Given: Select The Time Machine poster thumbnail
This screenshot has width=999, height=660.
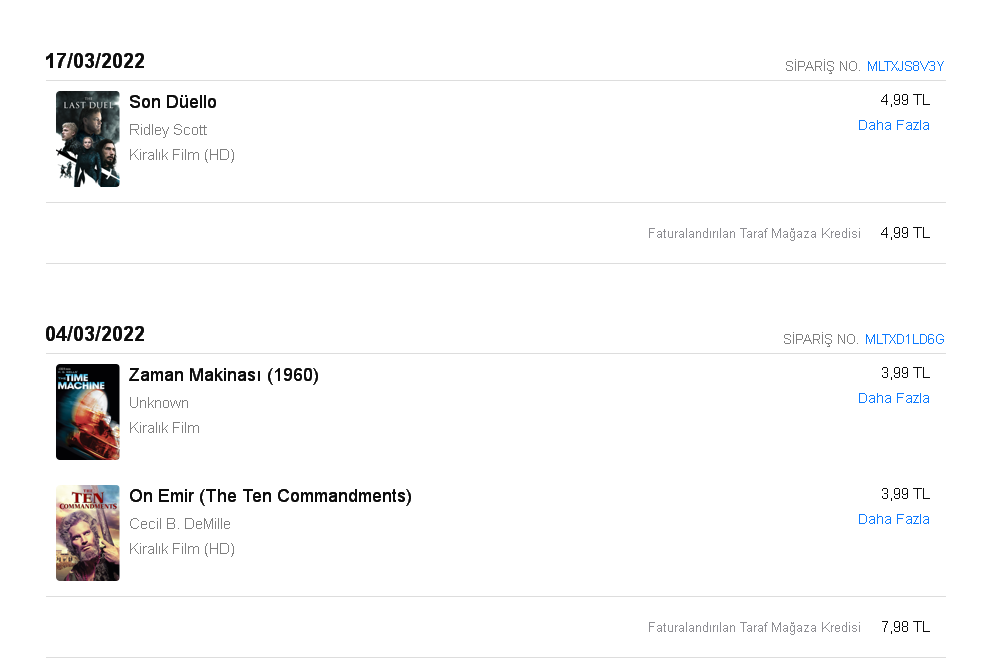Looking at the screenshot, I should coord(88,412).
